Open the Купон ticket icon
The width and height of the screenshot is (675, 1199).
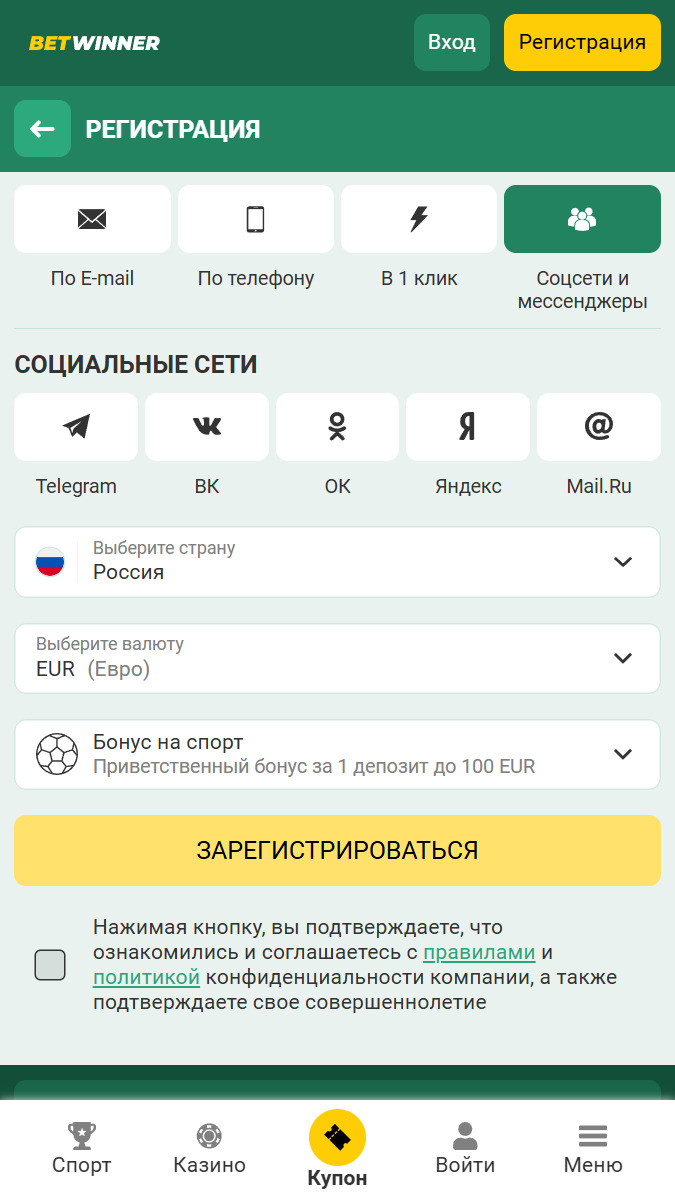(x=337, y=1138)
